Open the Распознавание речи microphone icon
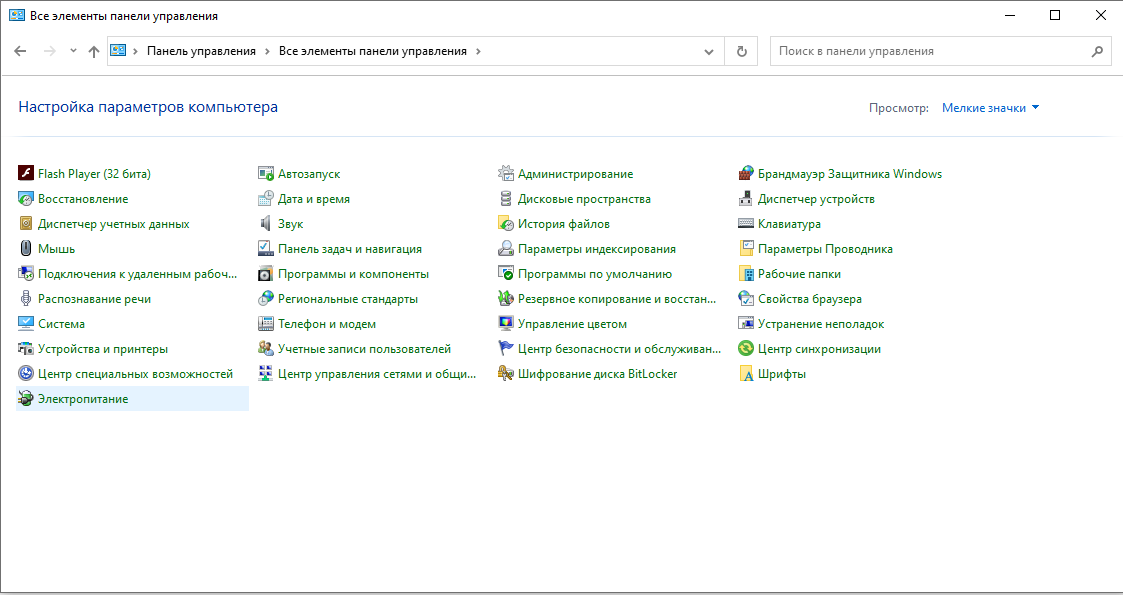Image resolution: width=1123 pixels, height=595 pixels. tap(26, 299)
